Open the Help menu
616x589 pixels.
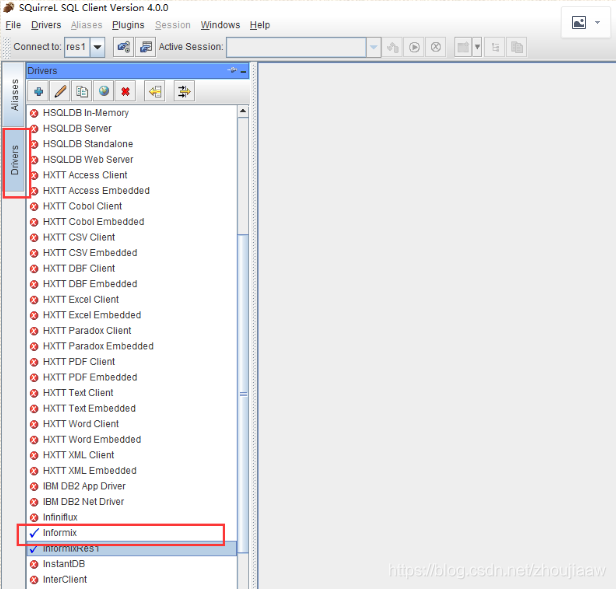(260, 25)
